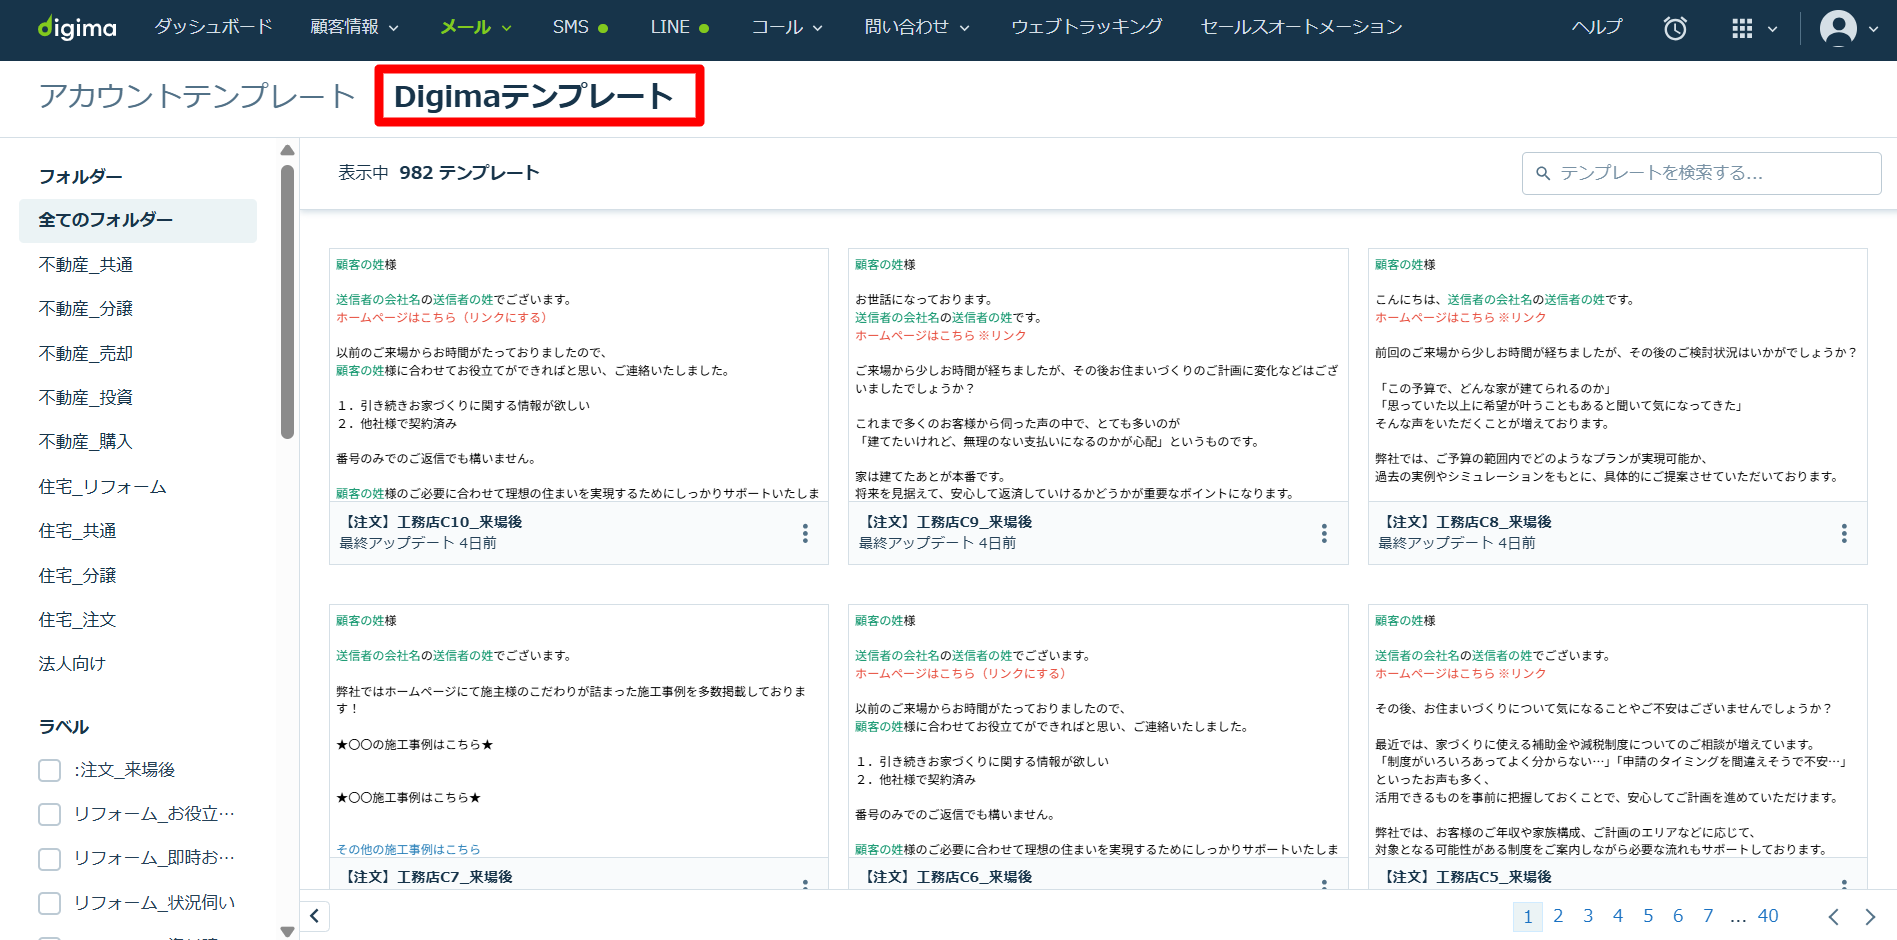1897x940 pixels.
Task: Open the ダッシュボード menu item
Action: tap(213, 27)
